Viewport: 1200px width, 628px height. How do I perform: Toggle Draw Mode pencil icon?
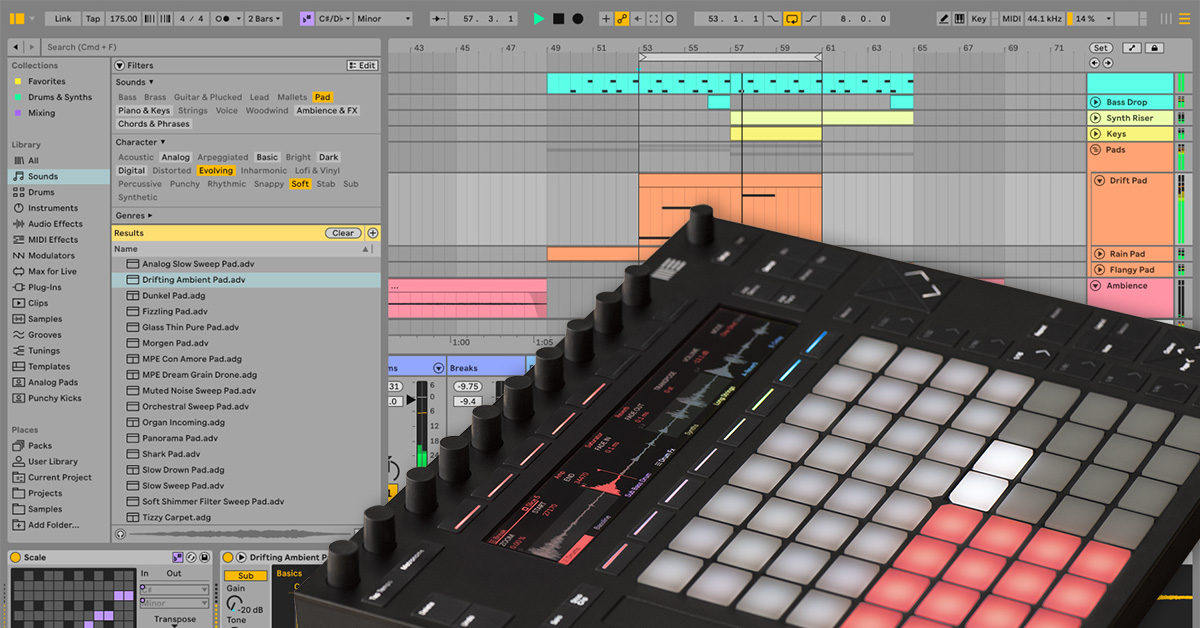coord(944,18)
